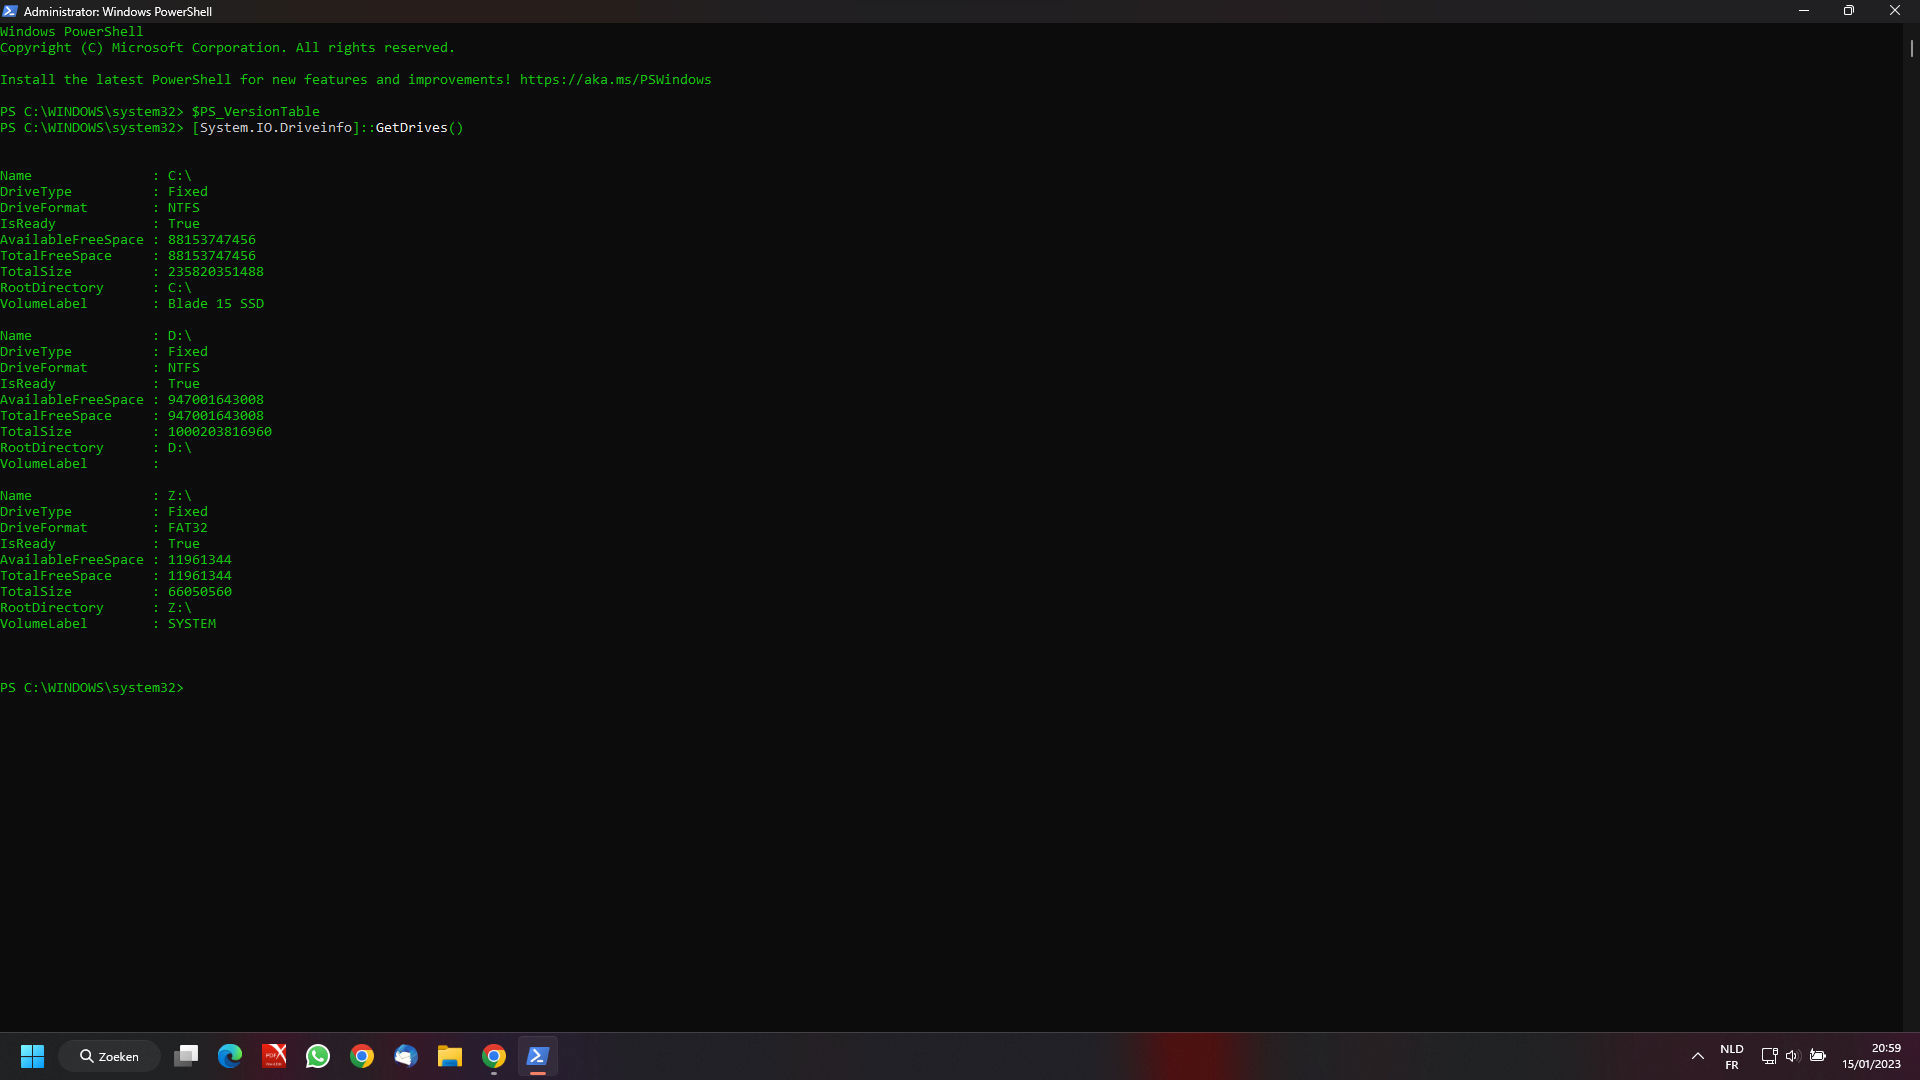
Task: Open Task View from the taskbar
Action: pyautogui.click(x=186, y=1056)
